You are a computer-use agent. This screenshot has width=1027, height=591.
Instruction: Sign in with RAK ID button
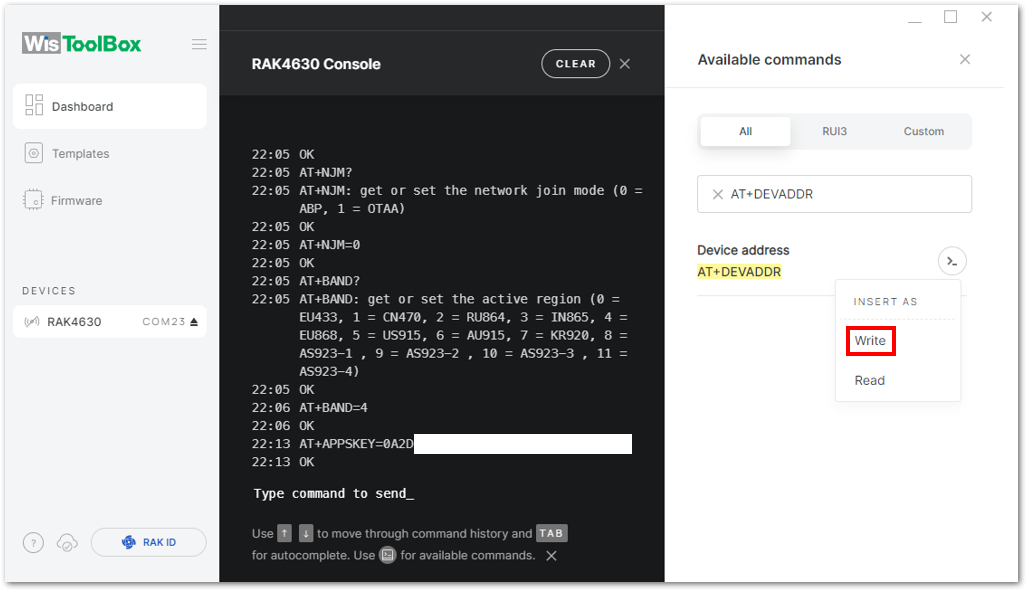pyautogui.click(x=149, y=543)
